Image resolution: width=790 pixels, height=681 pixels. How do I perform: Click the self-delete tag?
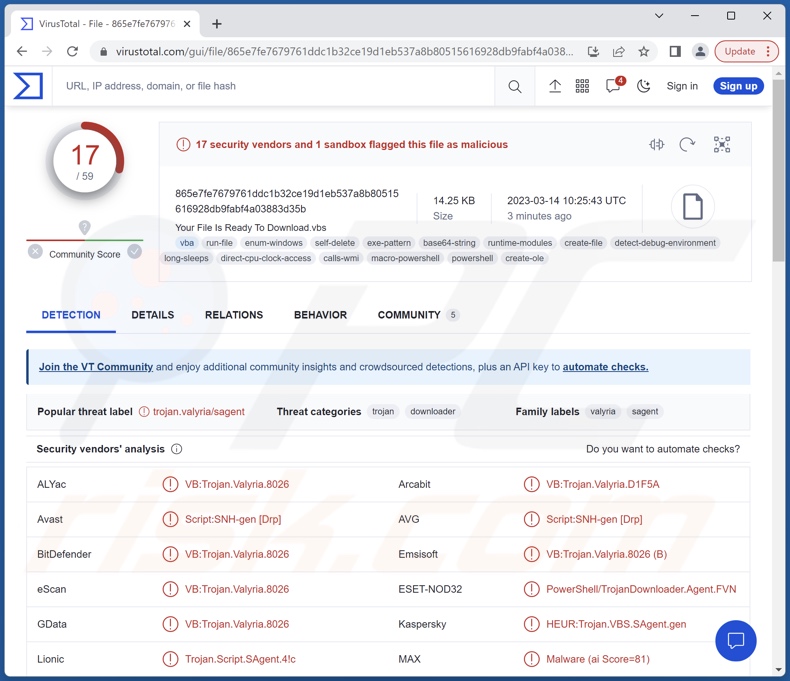(335, 243)
